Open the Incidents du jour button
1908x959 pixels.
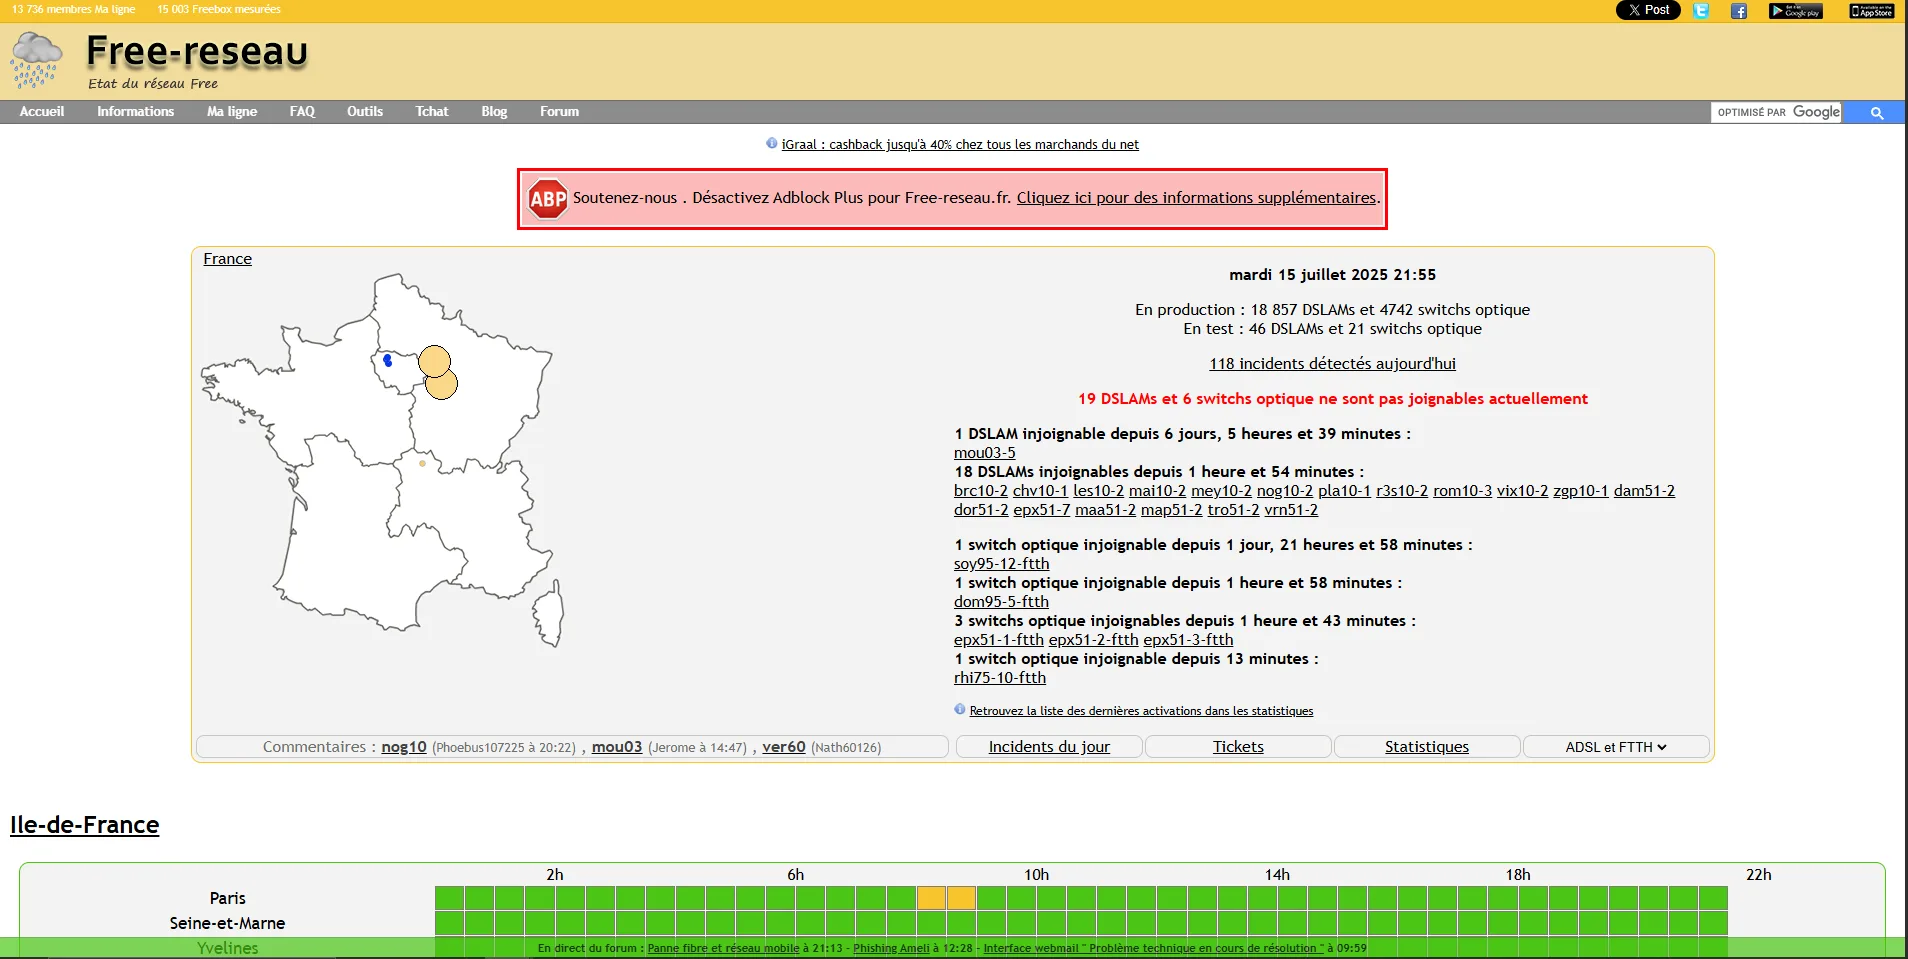tap(1049, 747)
